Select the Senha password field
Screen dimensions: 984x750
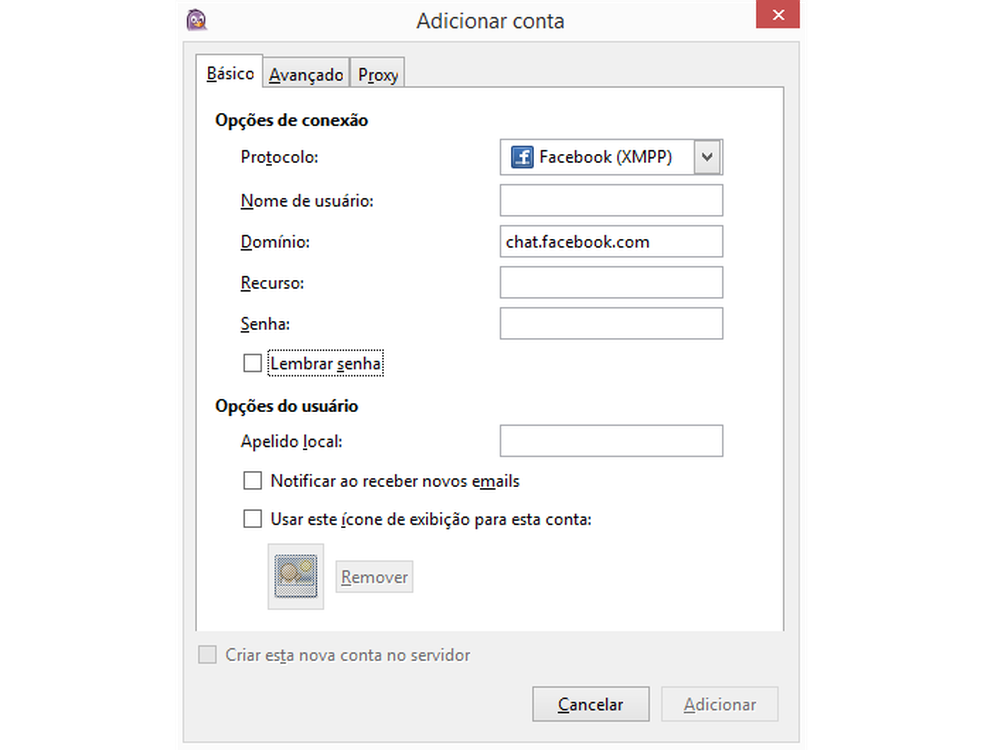point(611,323)
